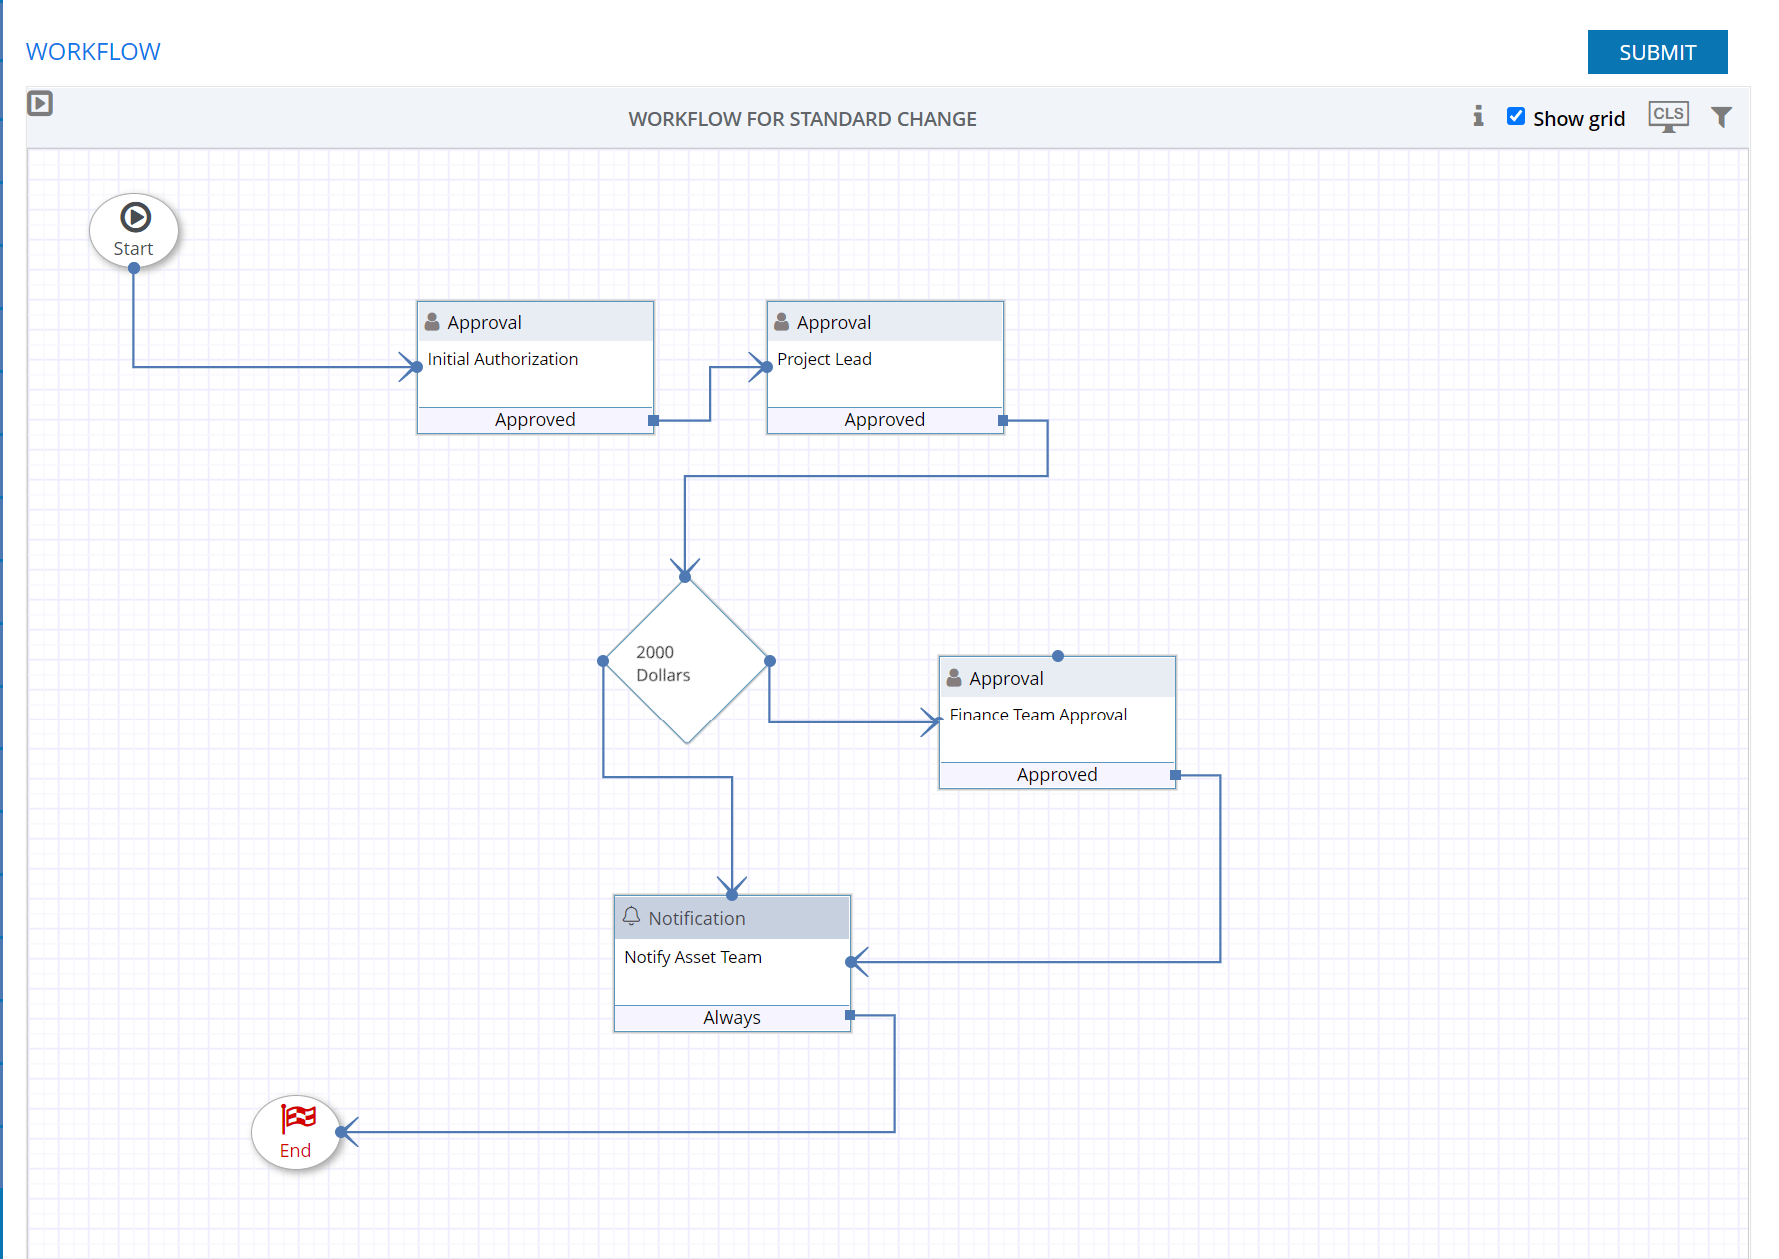The image size is (1779, 1259).
Task: Open the WORKFLOW heading link
Action: click(93, 52)
